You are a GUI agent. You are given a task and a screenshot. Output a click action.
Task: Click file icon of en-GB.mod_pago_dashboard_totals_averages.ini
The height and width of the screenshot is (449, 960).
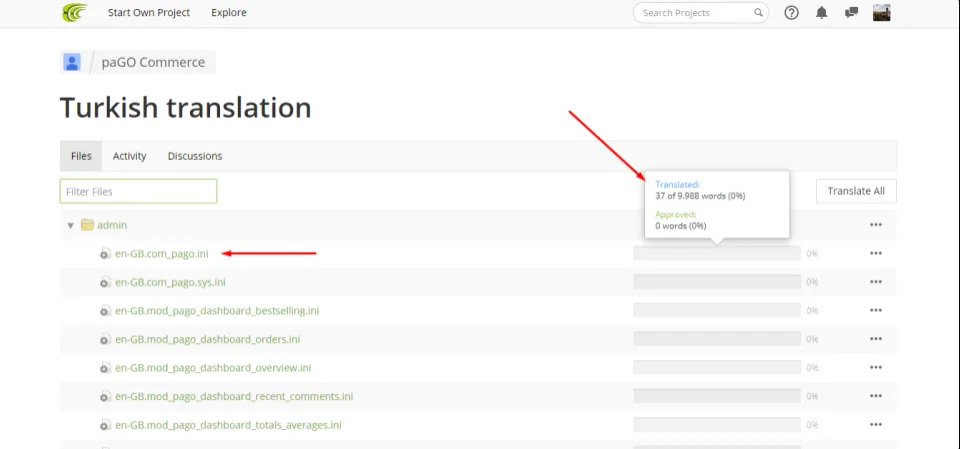106,425
